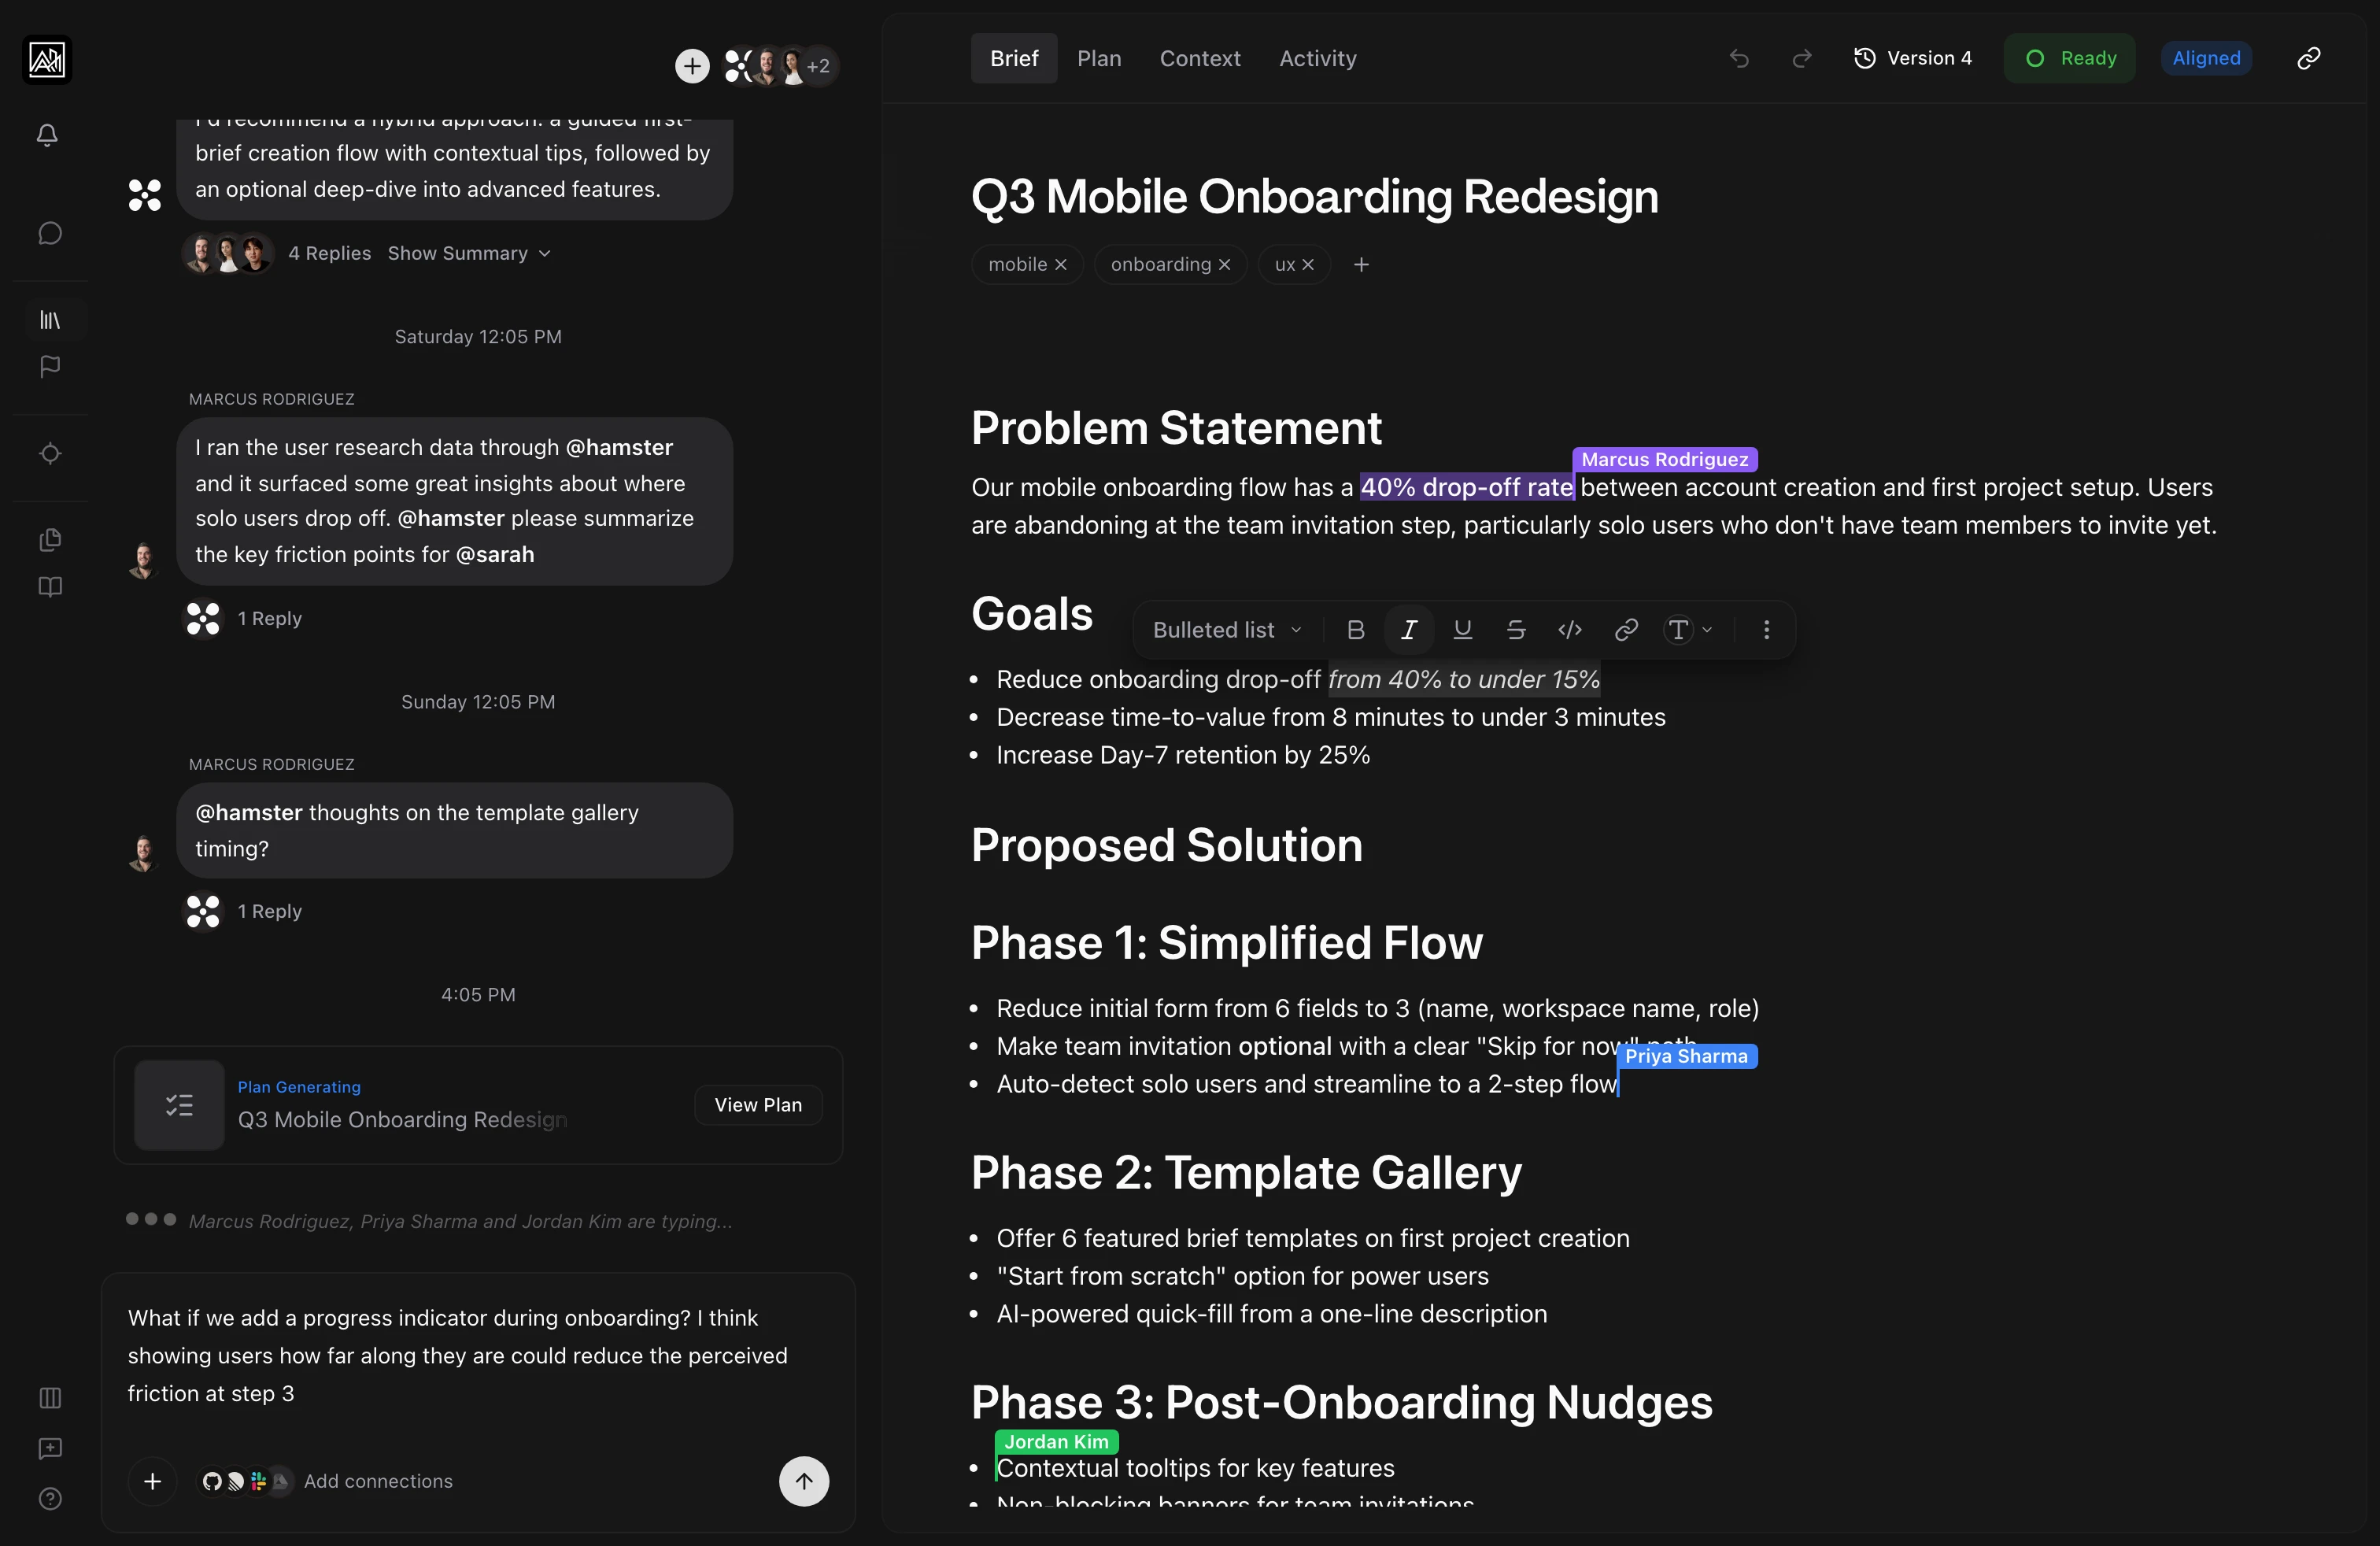Insert a hyperlink using the link icon
This screenshot has height=1546, width=2380.
tap(1625, 630)
